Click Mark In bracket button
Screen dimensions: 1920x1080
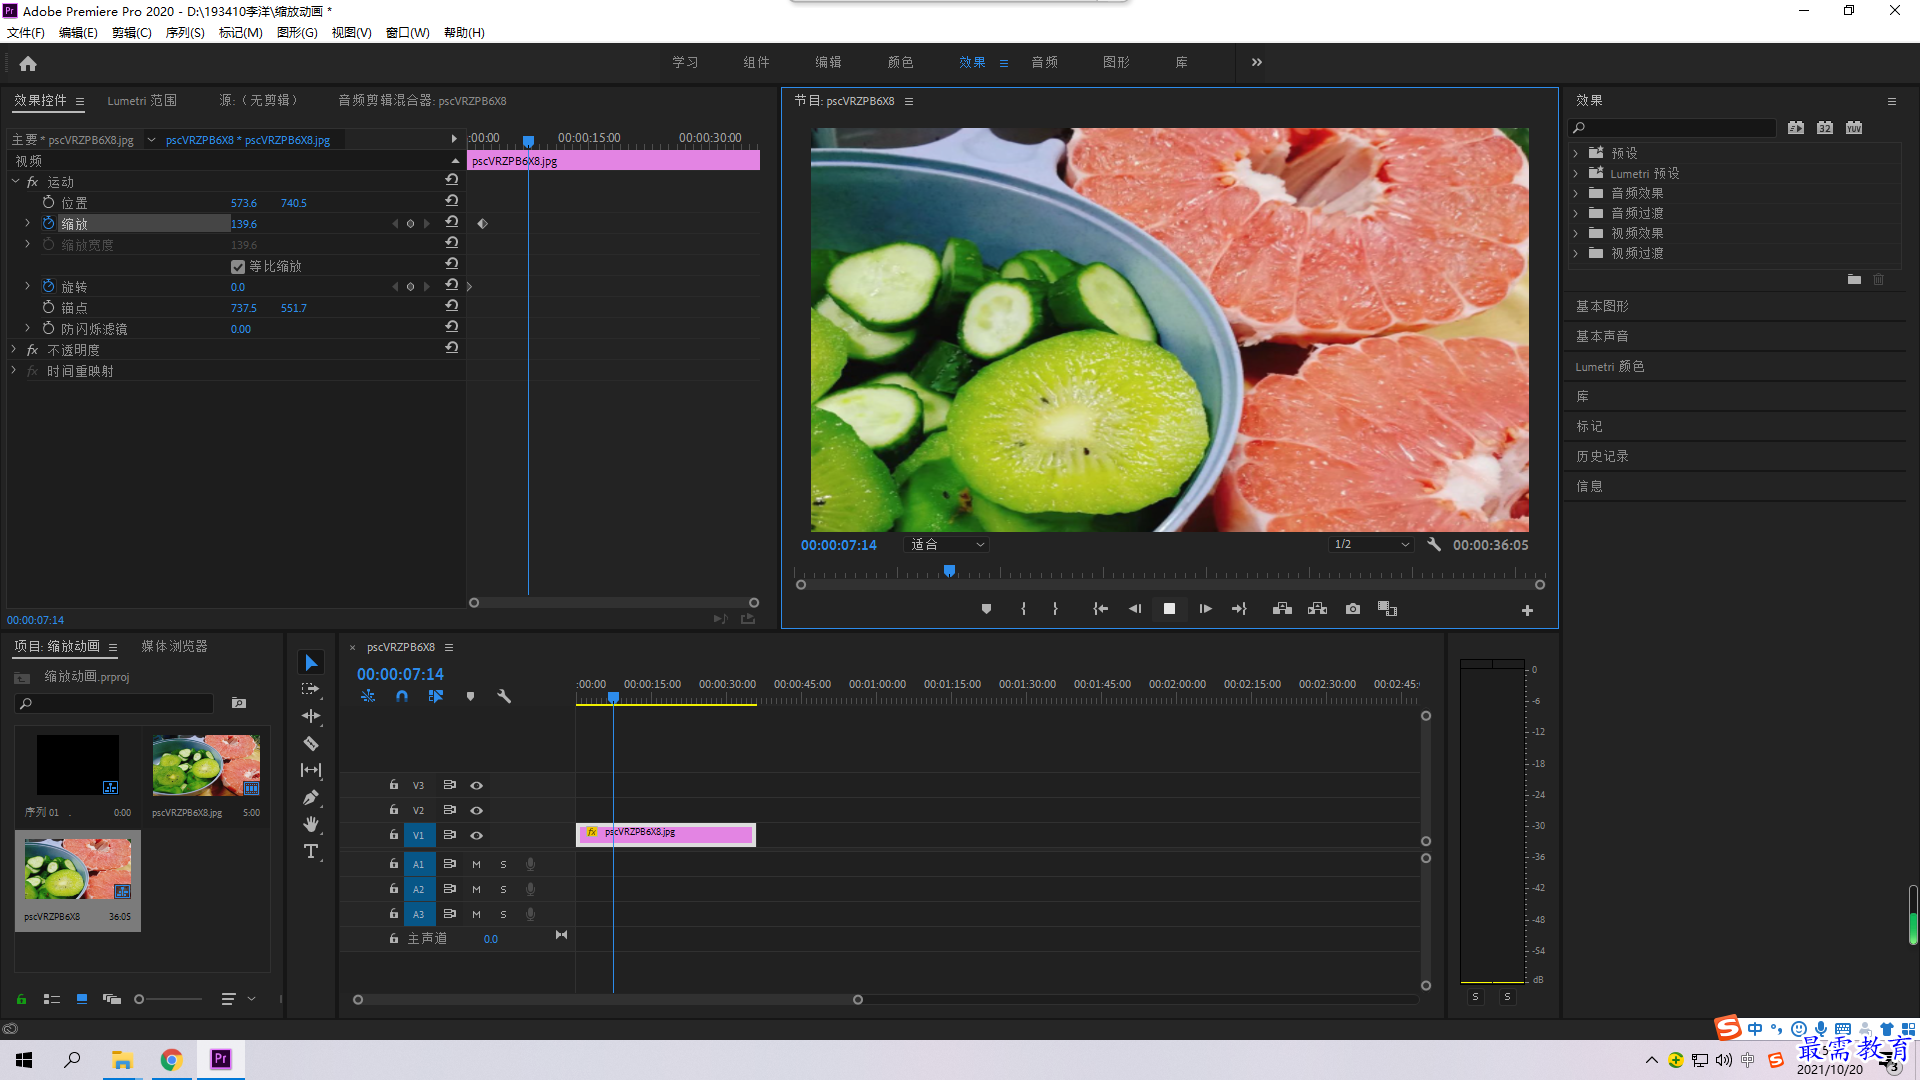click(x=1023, y=609)
